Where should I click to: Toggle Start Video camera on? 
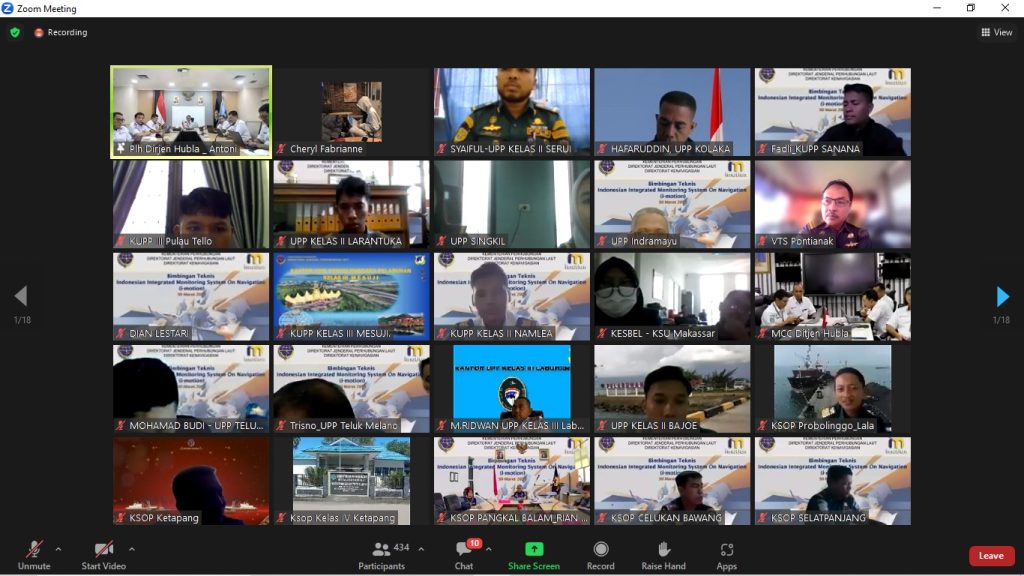103,555
